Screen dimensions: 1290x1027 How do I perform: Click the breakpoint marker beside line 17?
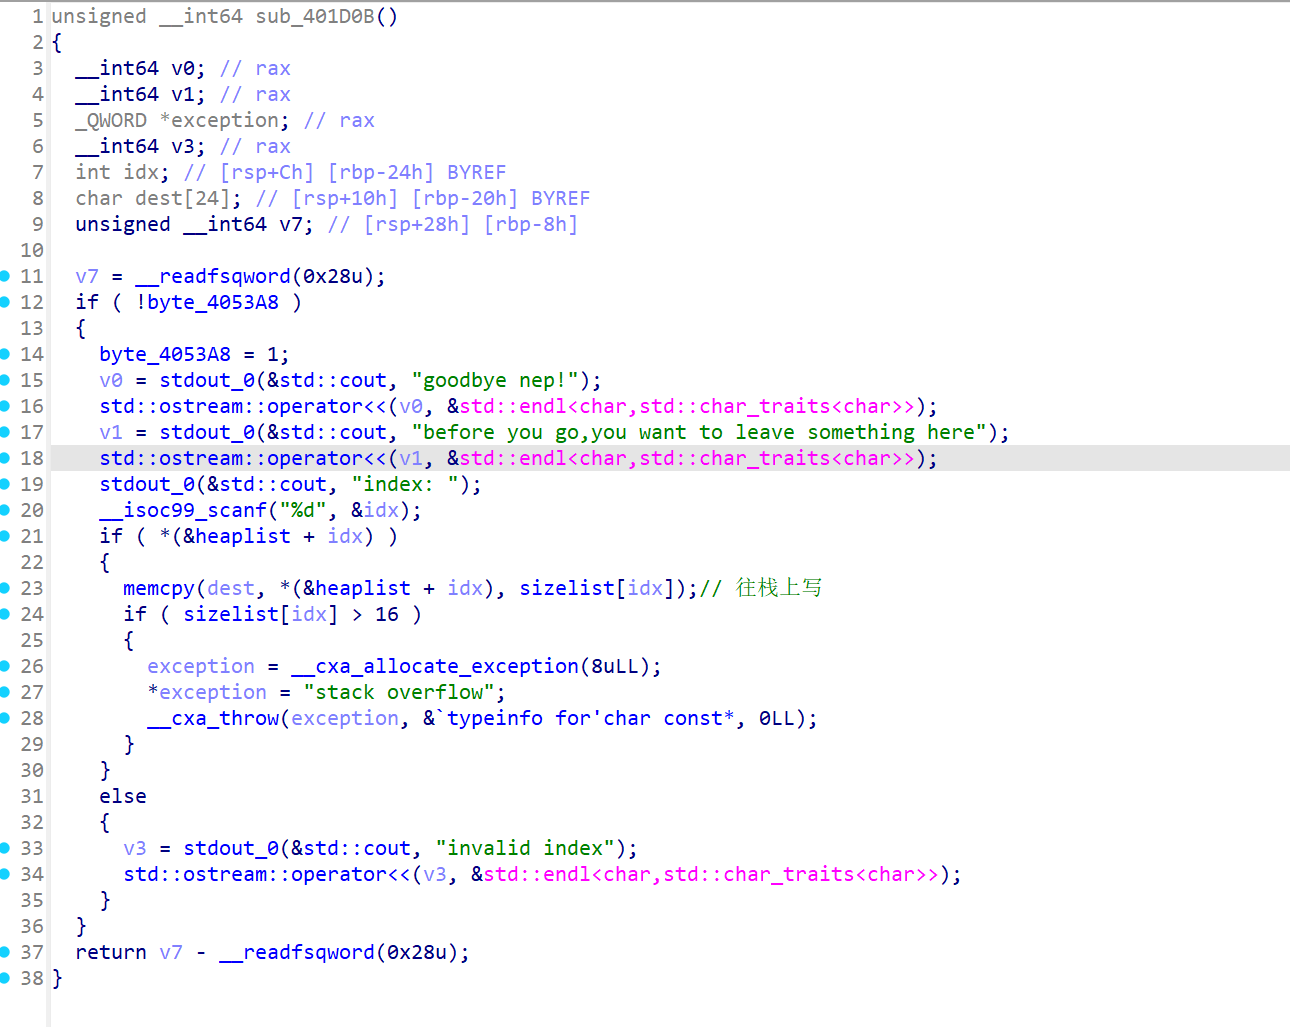[x=5, y=431]
